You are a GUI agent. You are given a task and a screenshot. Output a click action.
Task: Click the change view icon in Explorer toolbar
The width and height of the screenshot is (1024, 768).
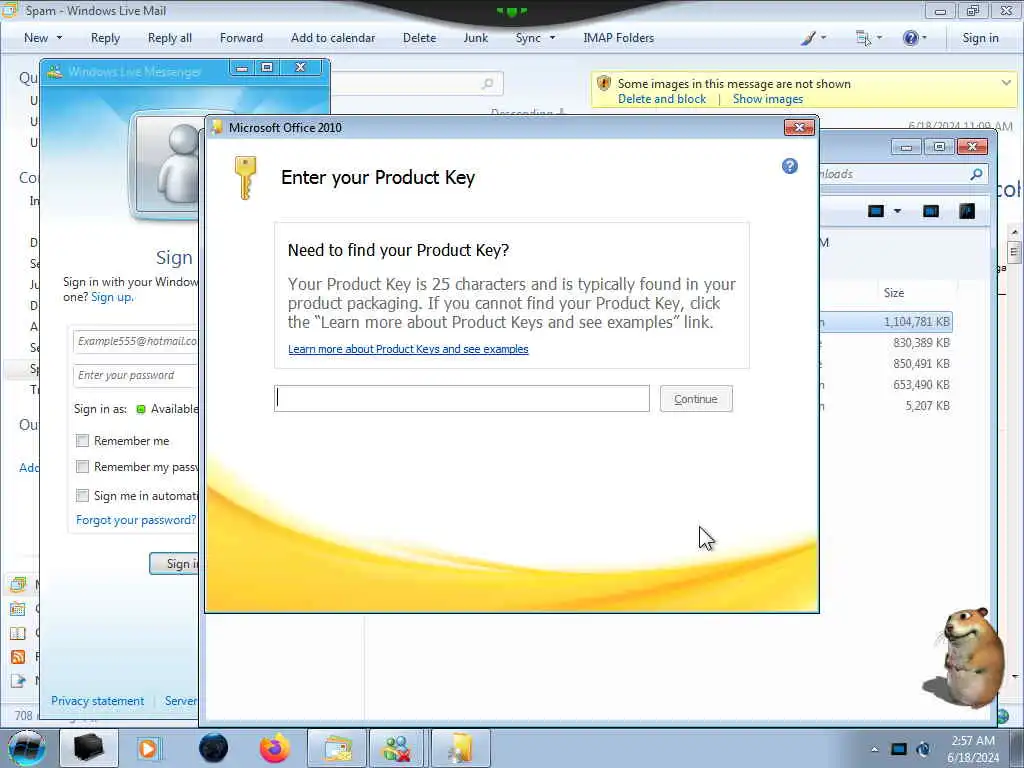click(x=876, y=211)
